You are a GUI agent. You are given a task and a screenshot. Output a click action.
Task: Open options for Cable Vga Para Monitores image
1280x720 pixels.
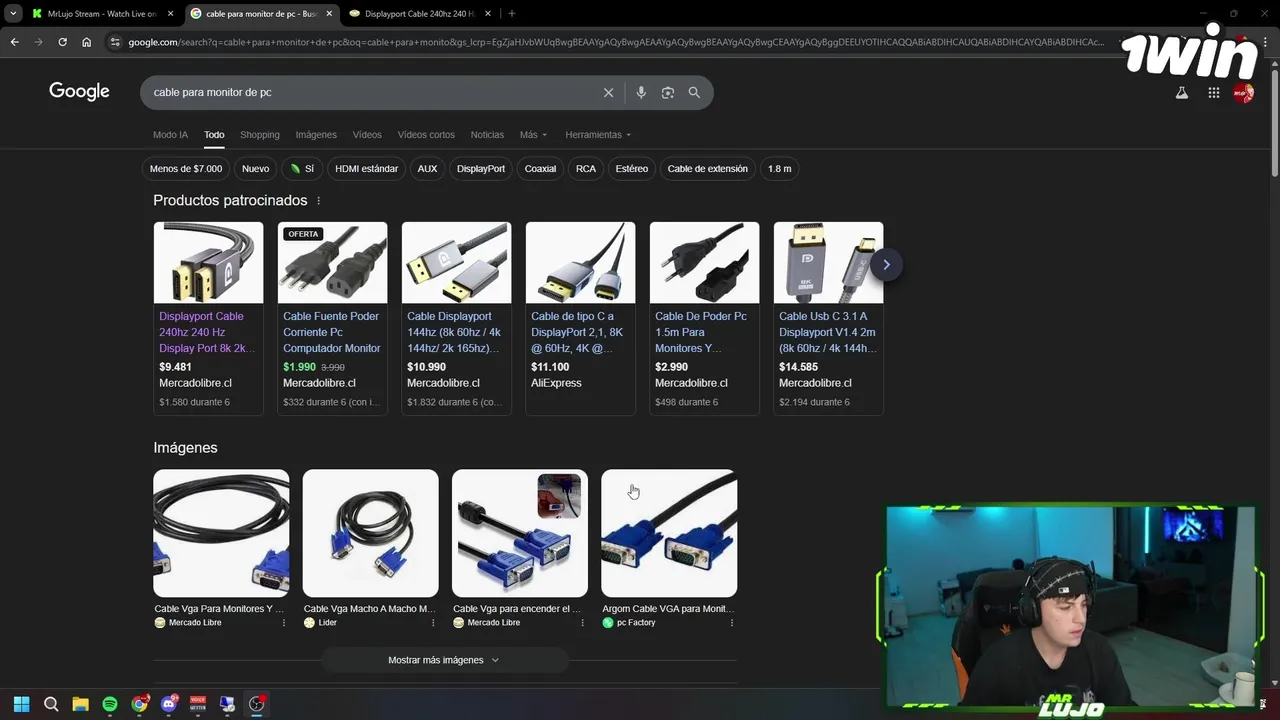[284, 622]
